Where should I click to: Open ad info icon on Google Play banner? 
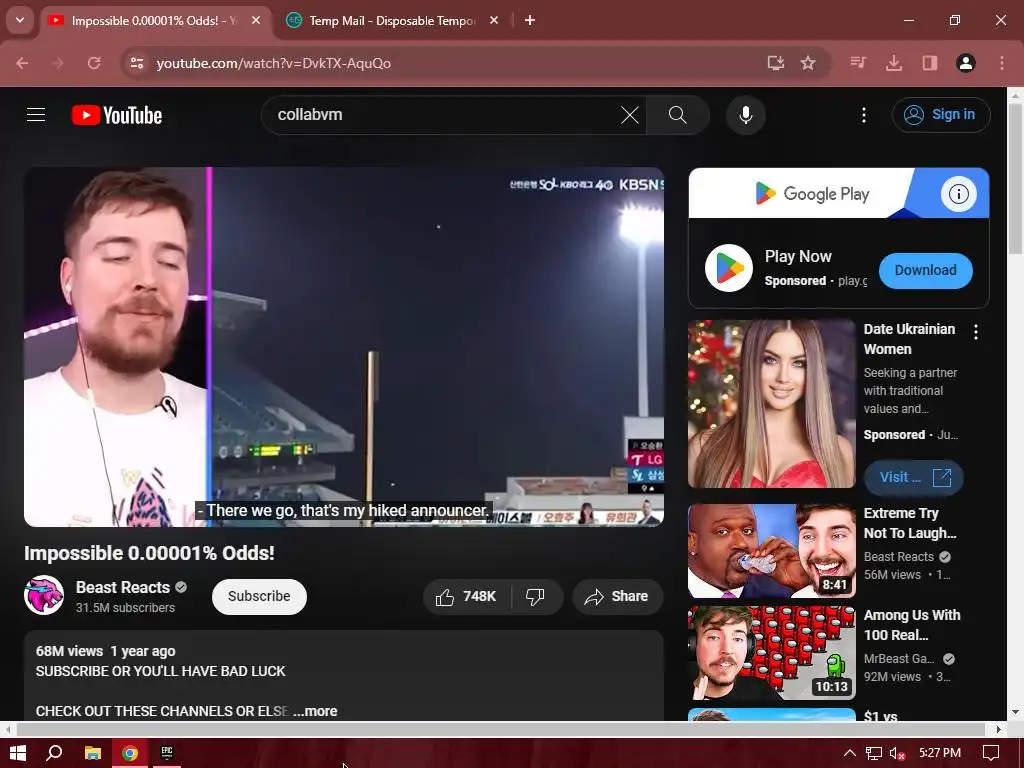pos(958,193)
